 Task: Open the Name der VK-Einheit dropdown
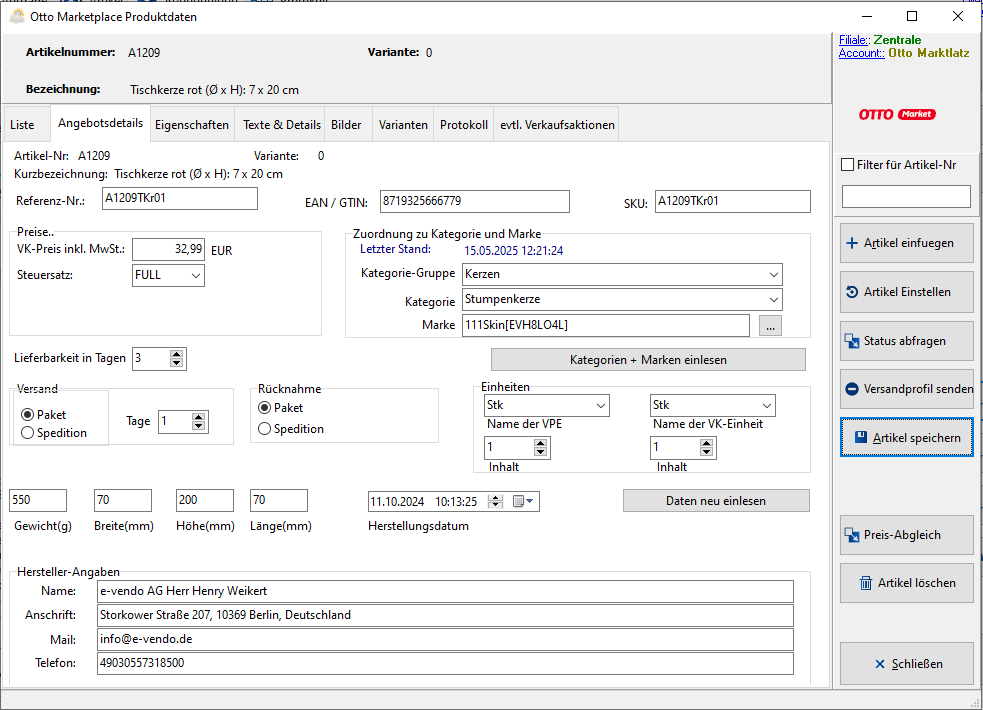pos(766,405)
